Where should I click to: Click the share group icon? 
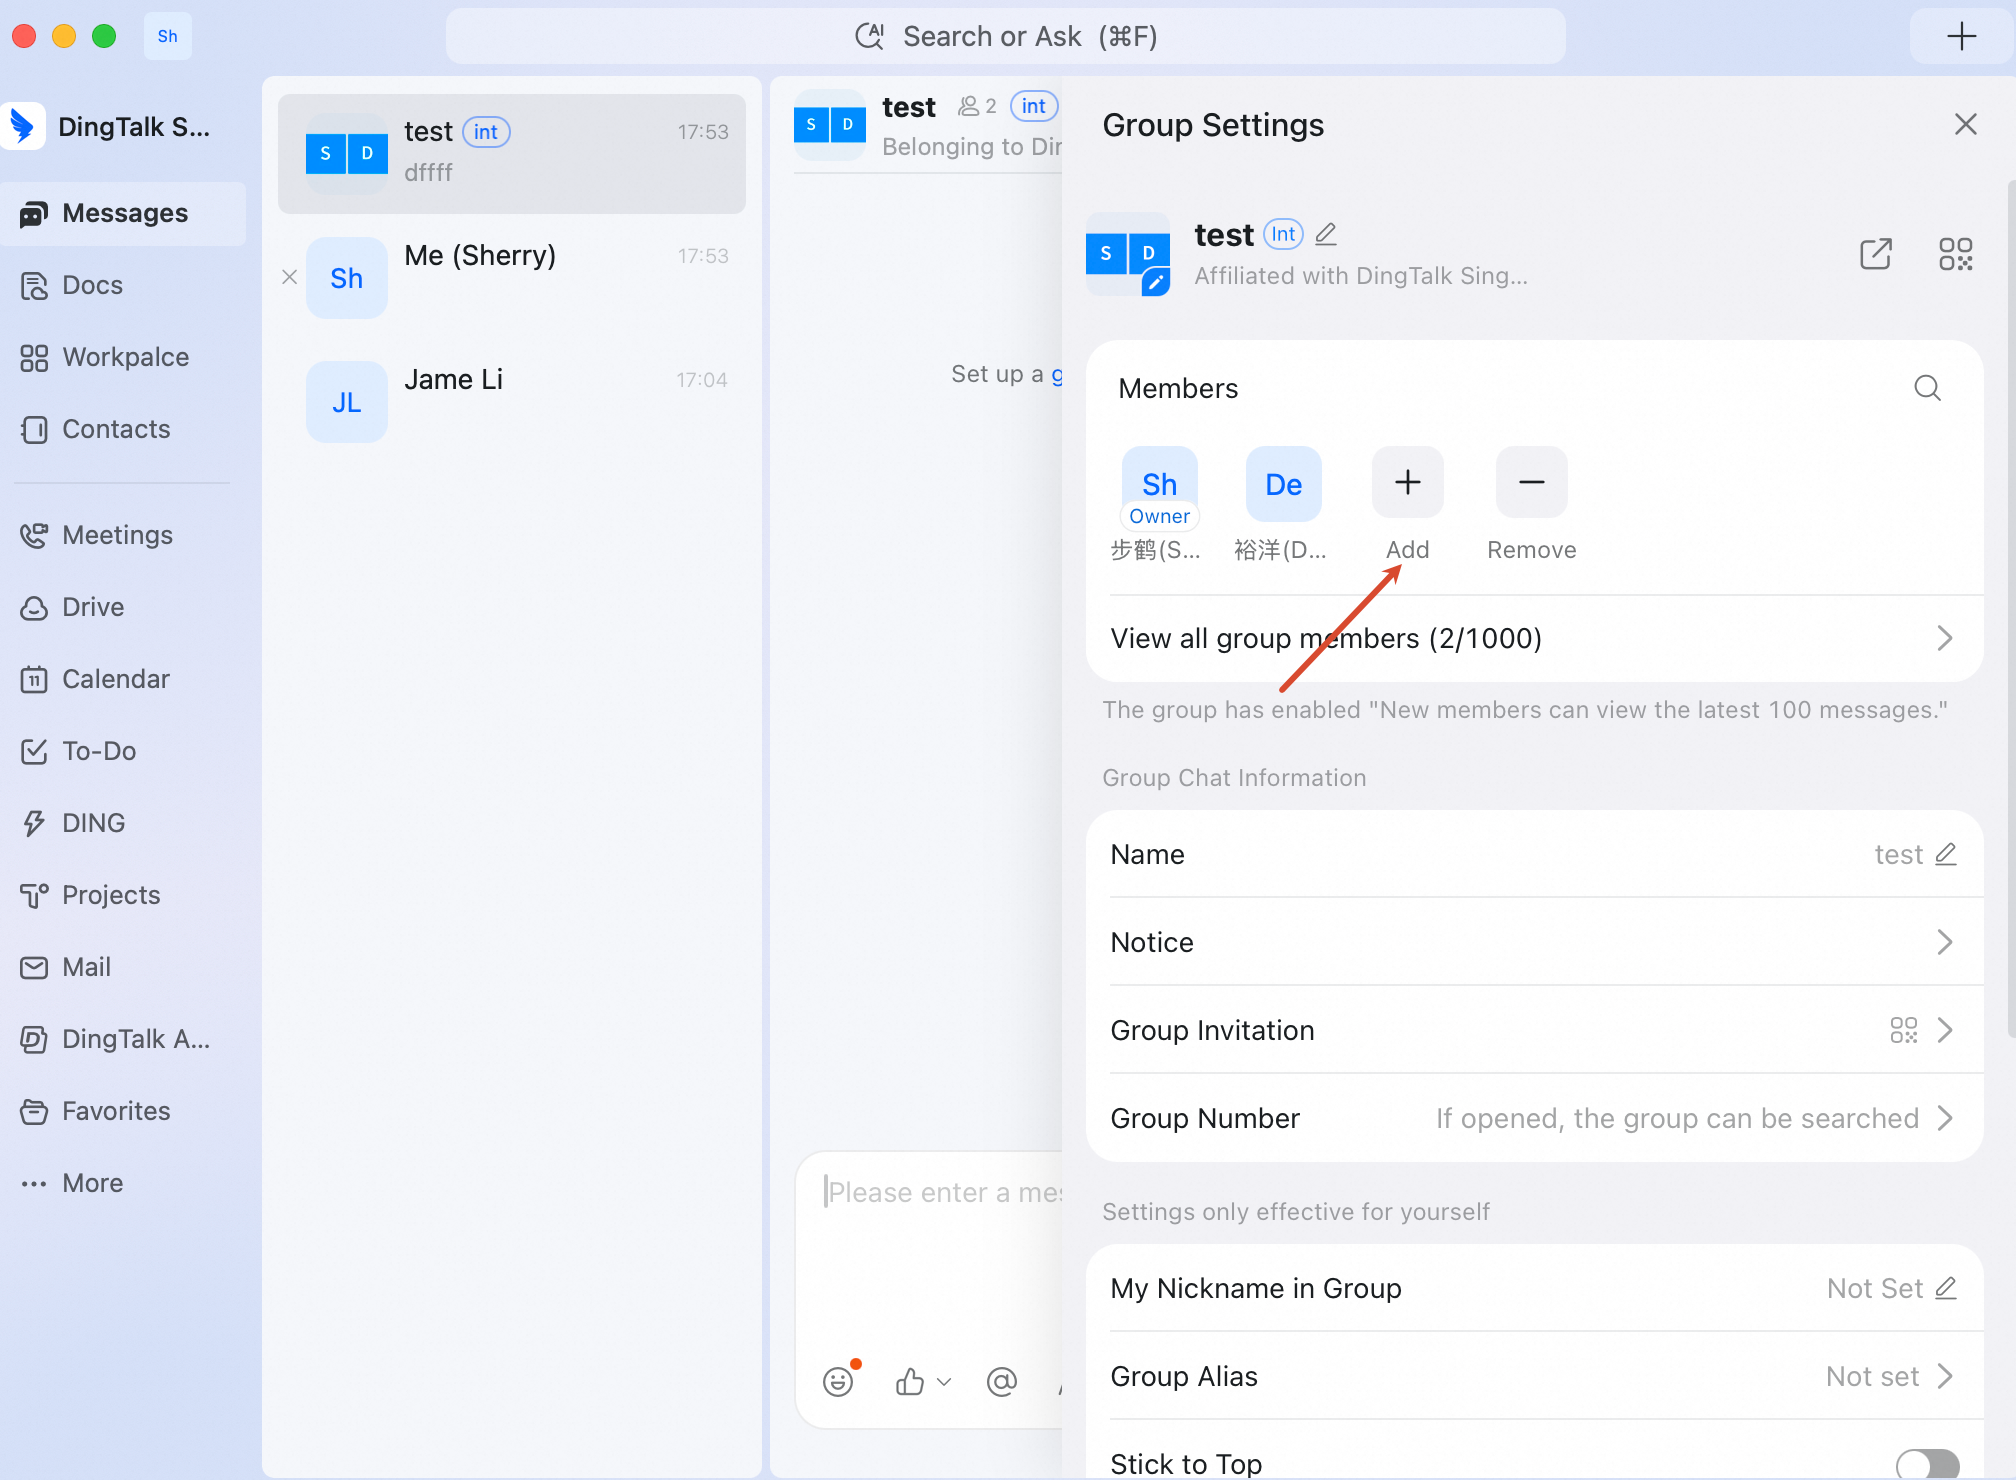[1876, 254]
